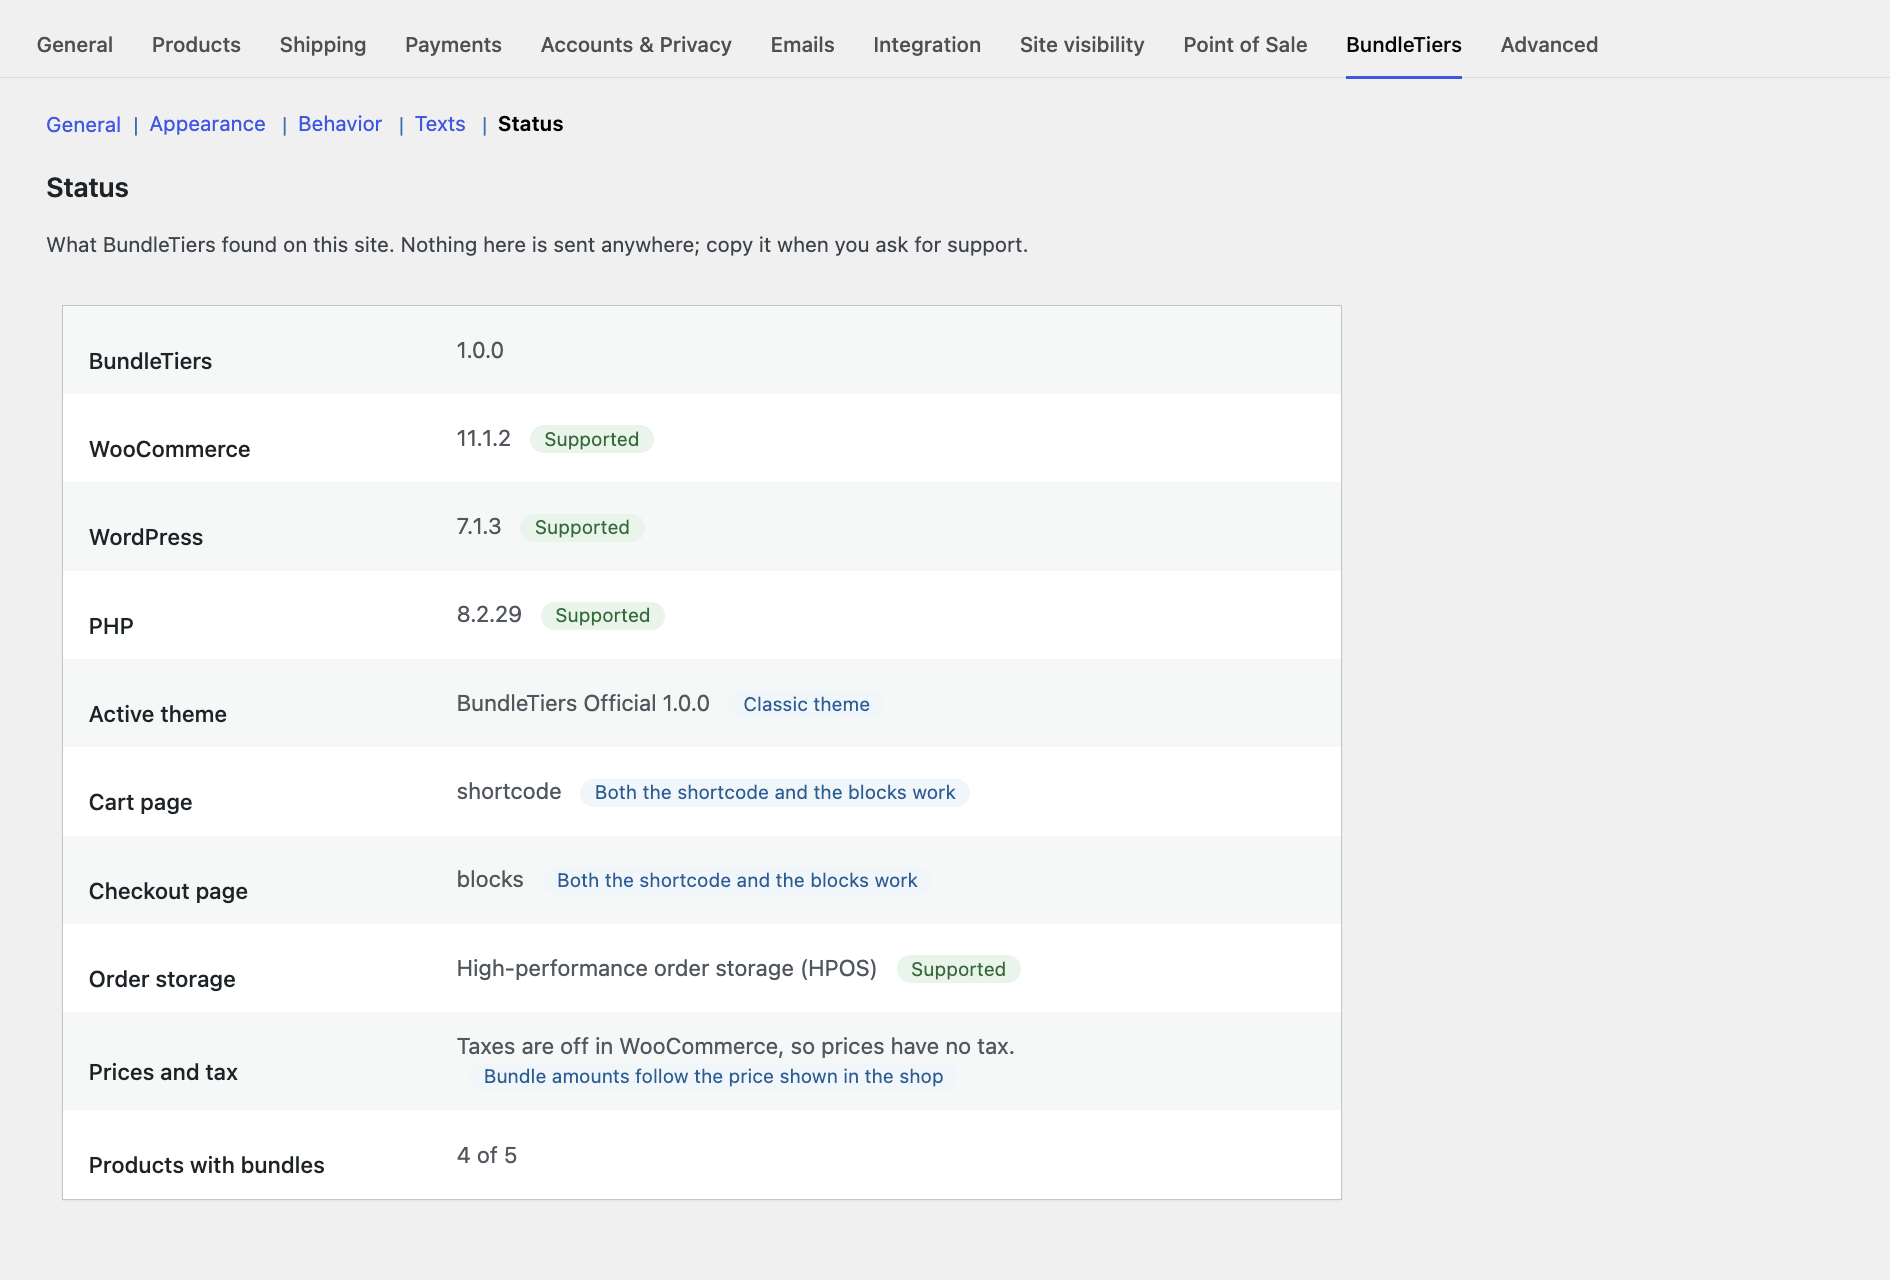Click the Supported badge beside WordPress
This screenshot has height=1280, width=1890.
point(582,527)
